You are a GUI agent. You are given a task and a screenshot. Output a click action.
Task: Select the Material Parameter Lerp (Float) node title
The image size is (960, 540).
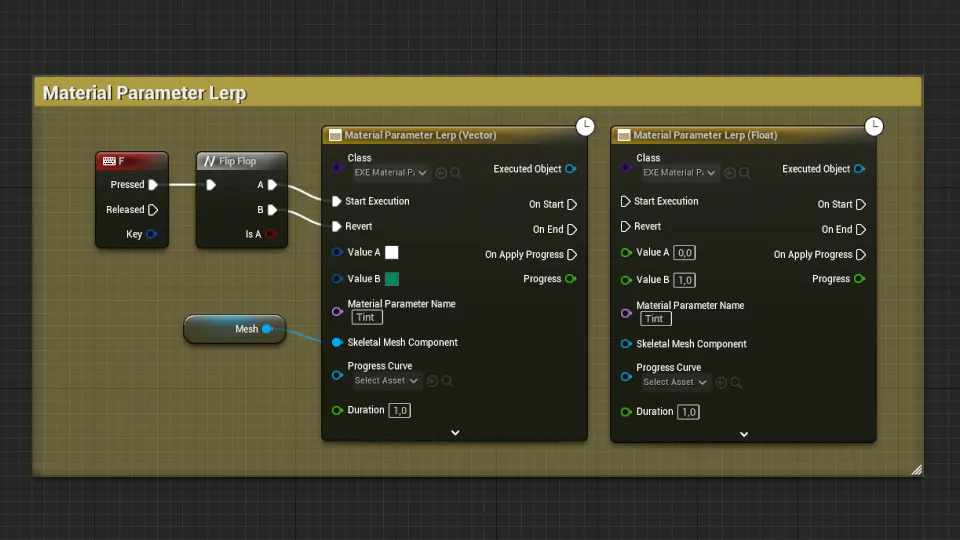pos(705,135)
